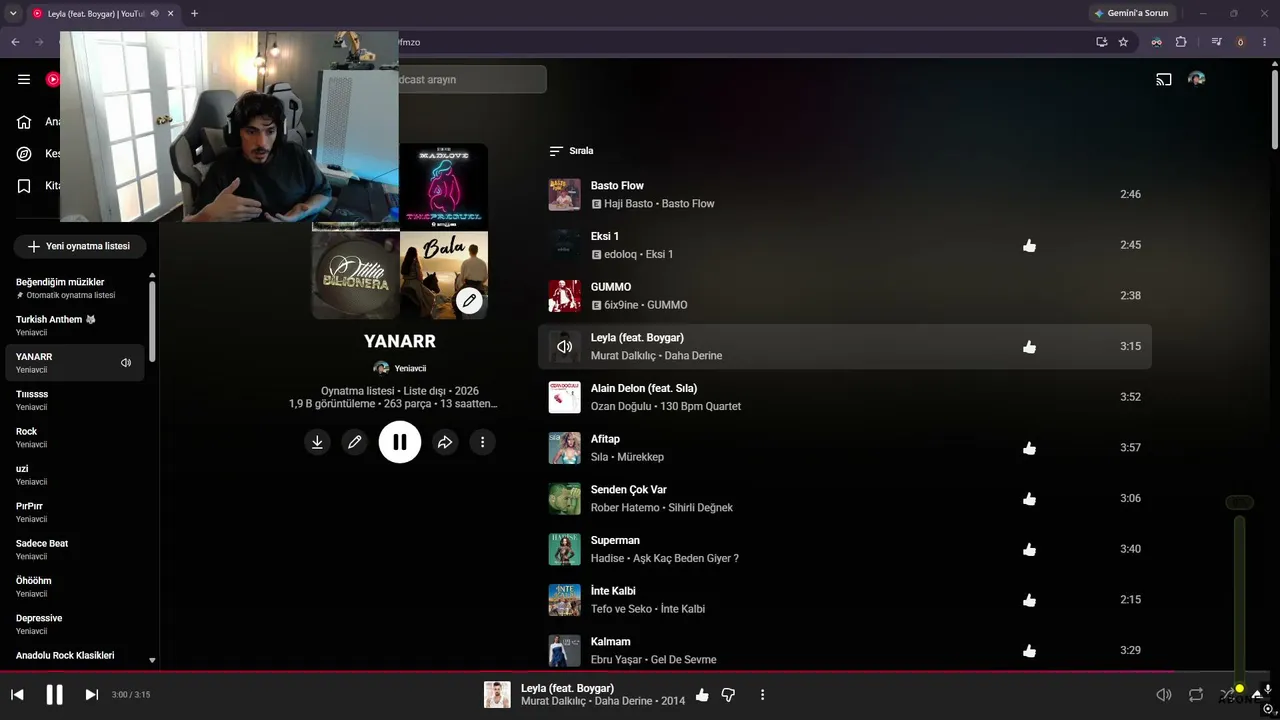Change the playlist cover via the cover's pencil
Viewport: 1280px width, 720px height.
[x=469, y=300]
